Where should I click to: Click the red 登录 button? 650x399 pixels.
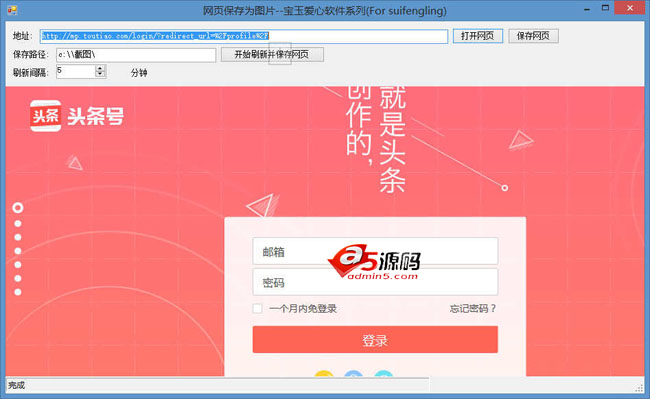[375, 340]
